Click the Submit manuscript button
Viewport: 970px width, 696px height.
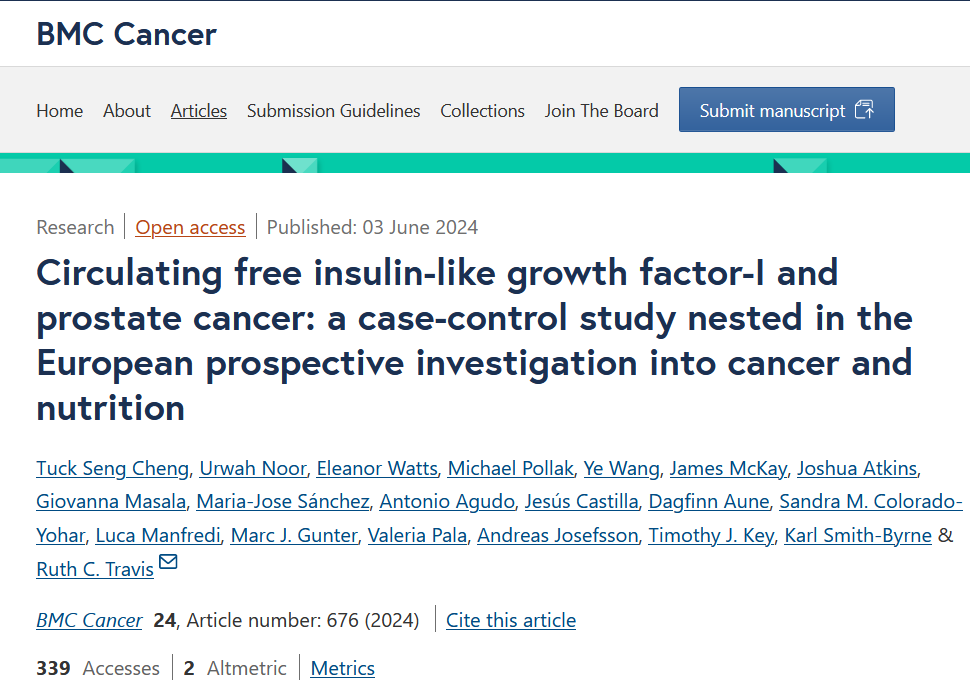pos(786,110)
